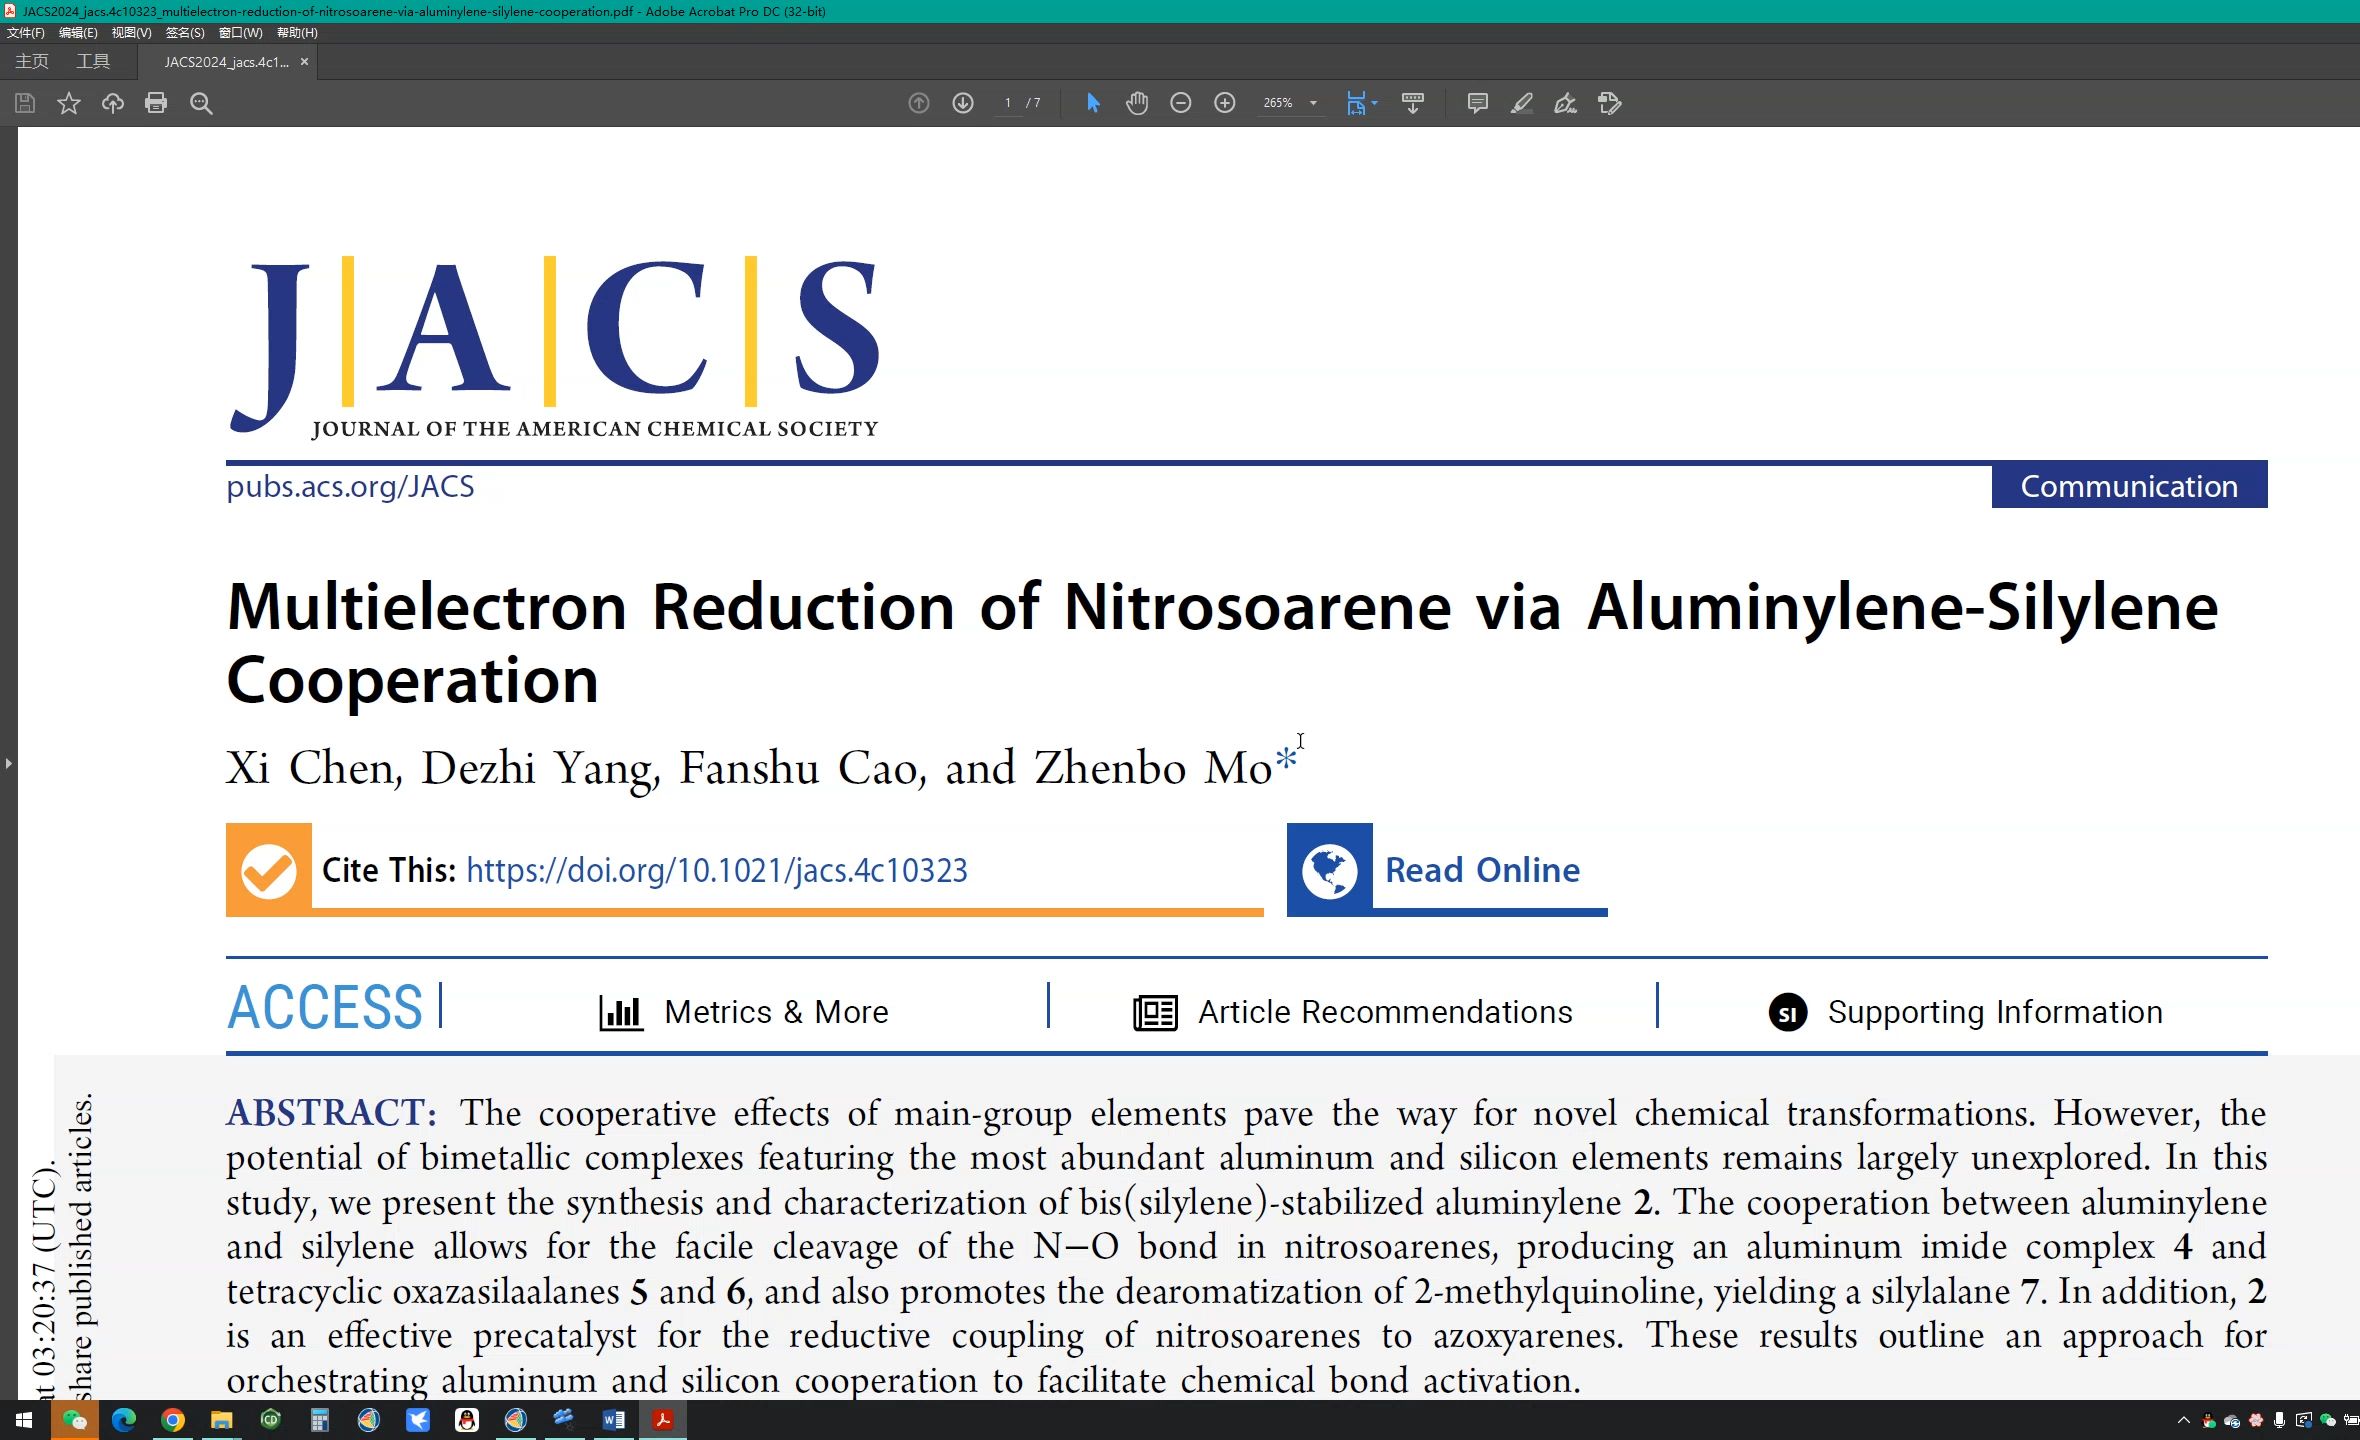
Task: Click the Save file icon
Action: coord(25,103)
